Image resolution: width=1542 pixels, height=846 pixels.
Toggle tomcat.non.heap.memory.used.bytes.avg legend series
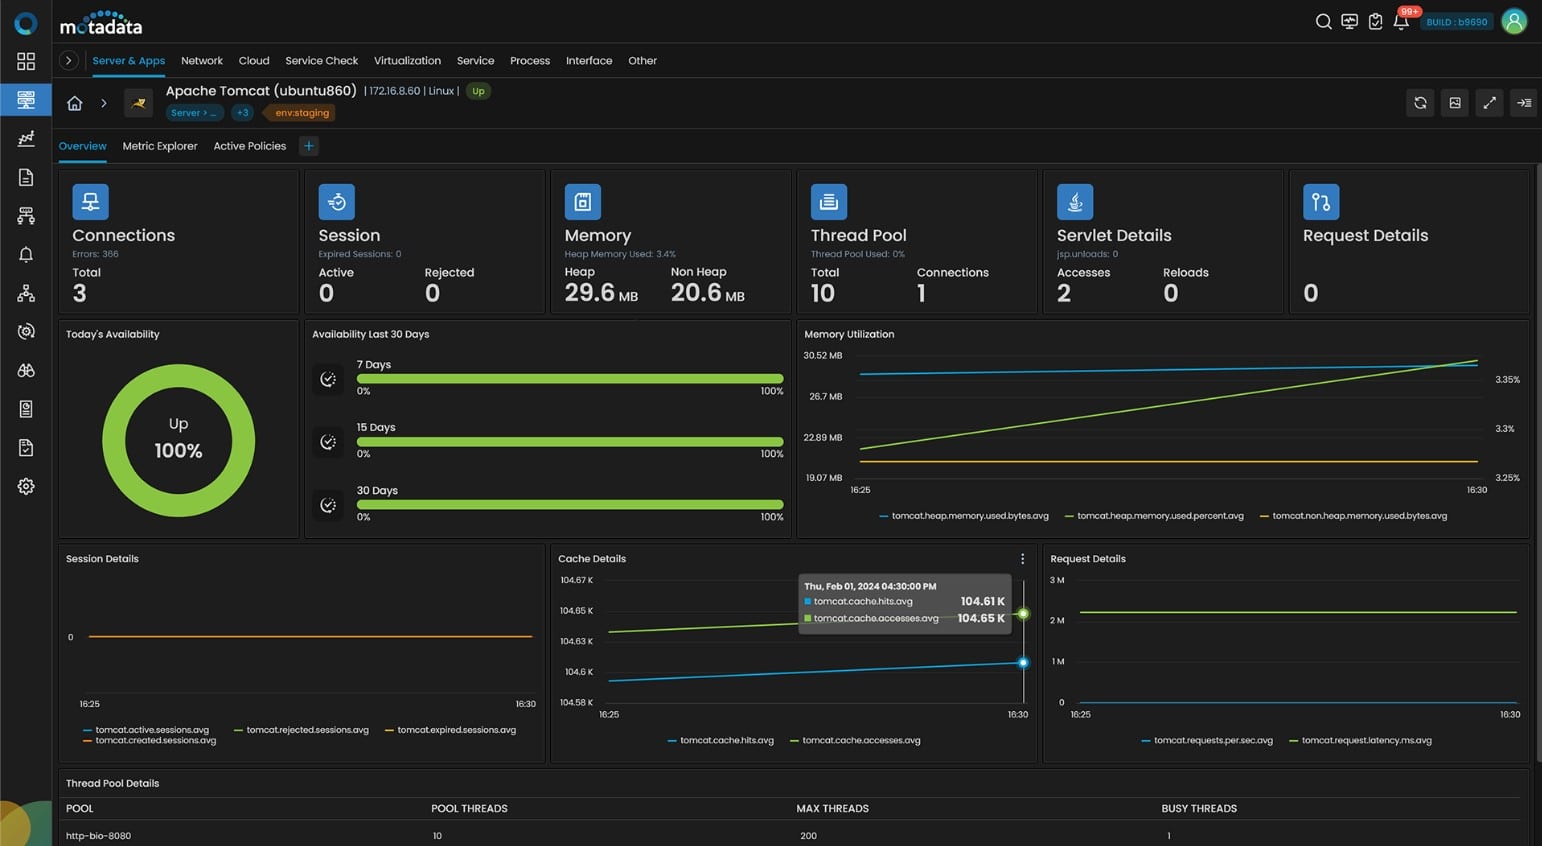pos(1353,516)
